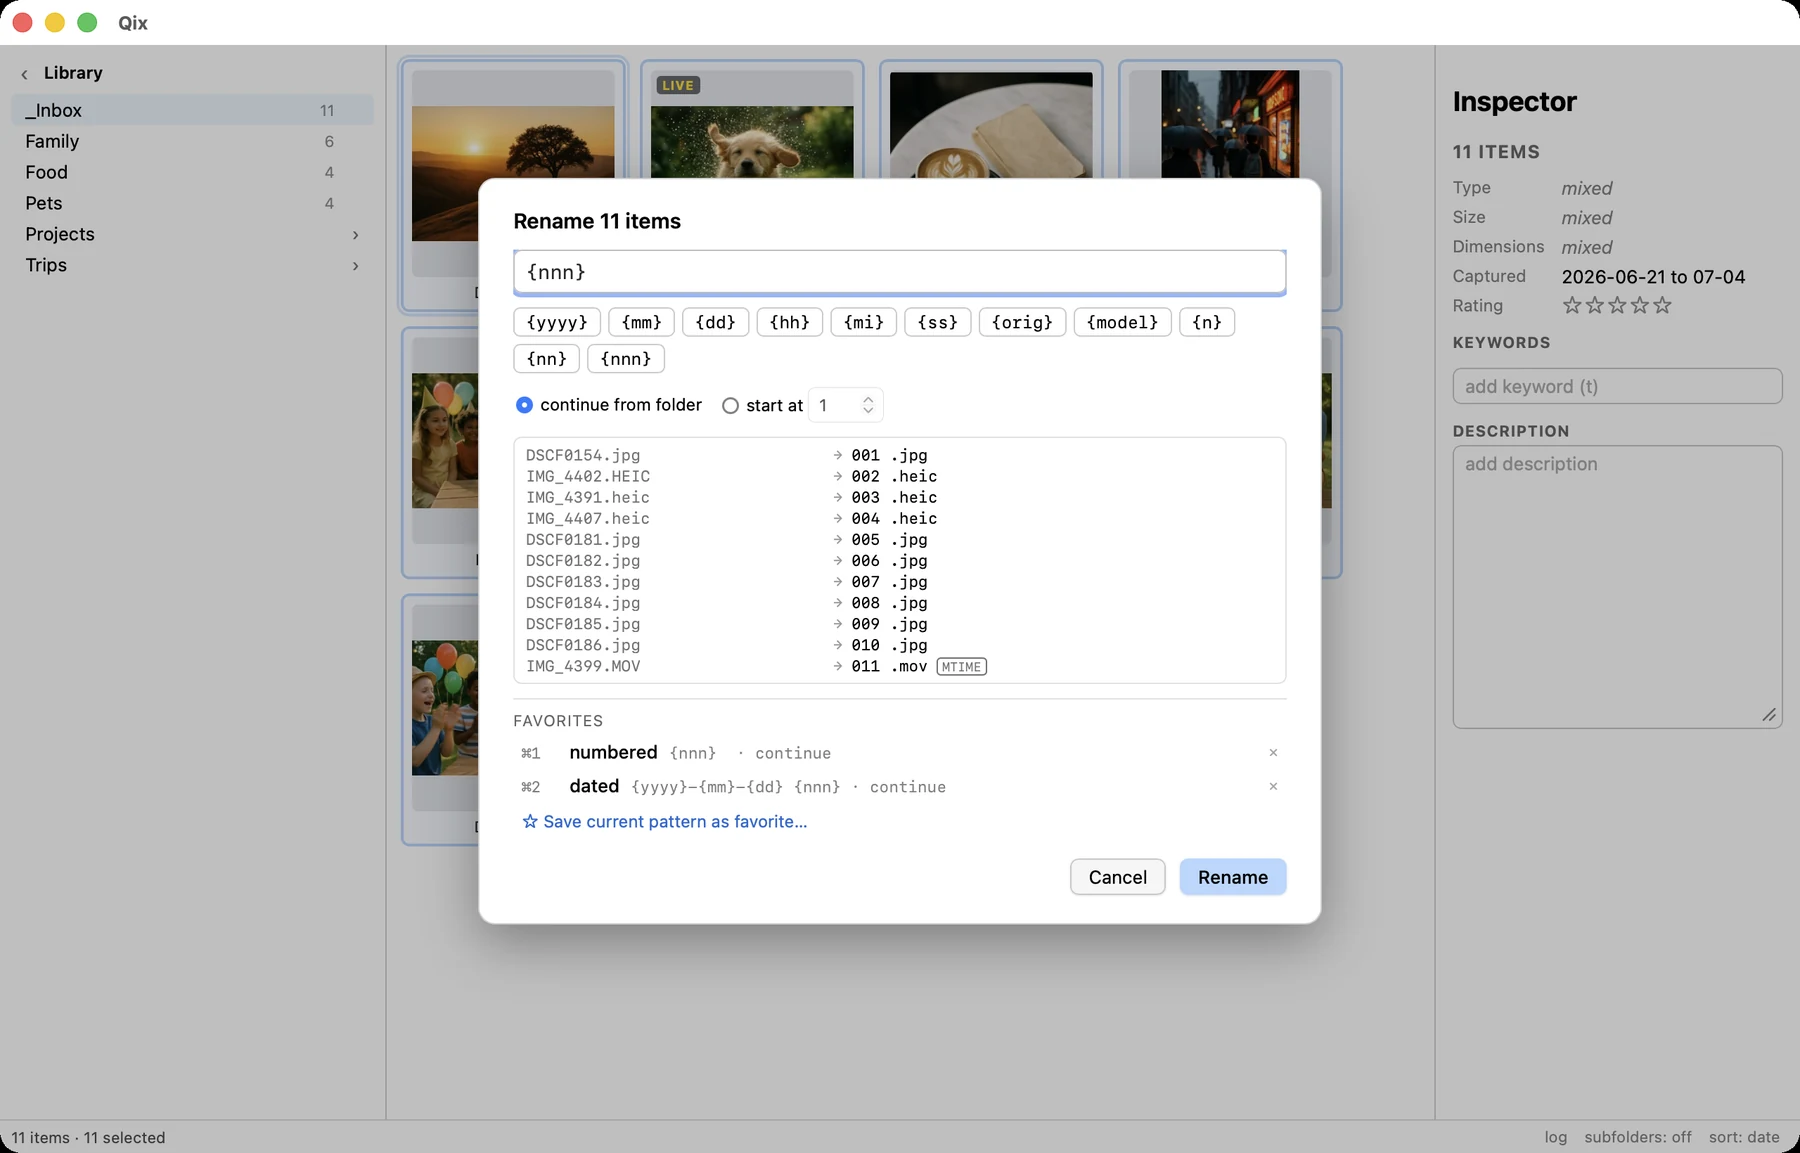Click DSCF0186.jpg preview row
1800x1153 pixels.
pos(899,645)
